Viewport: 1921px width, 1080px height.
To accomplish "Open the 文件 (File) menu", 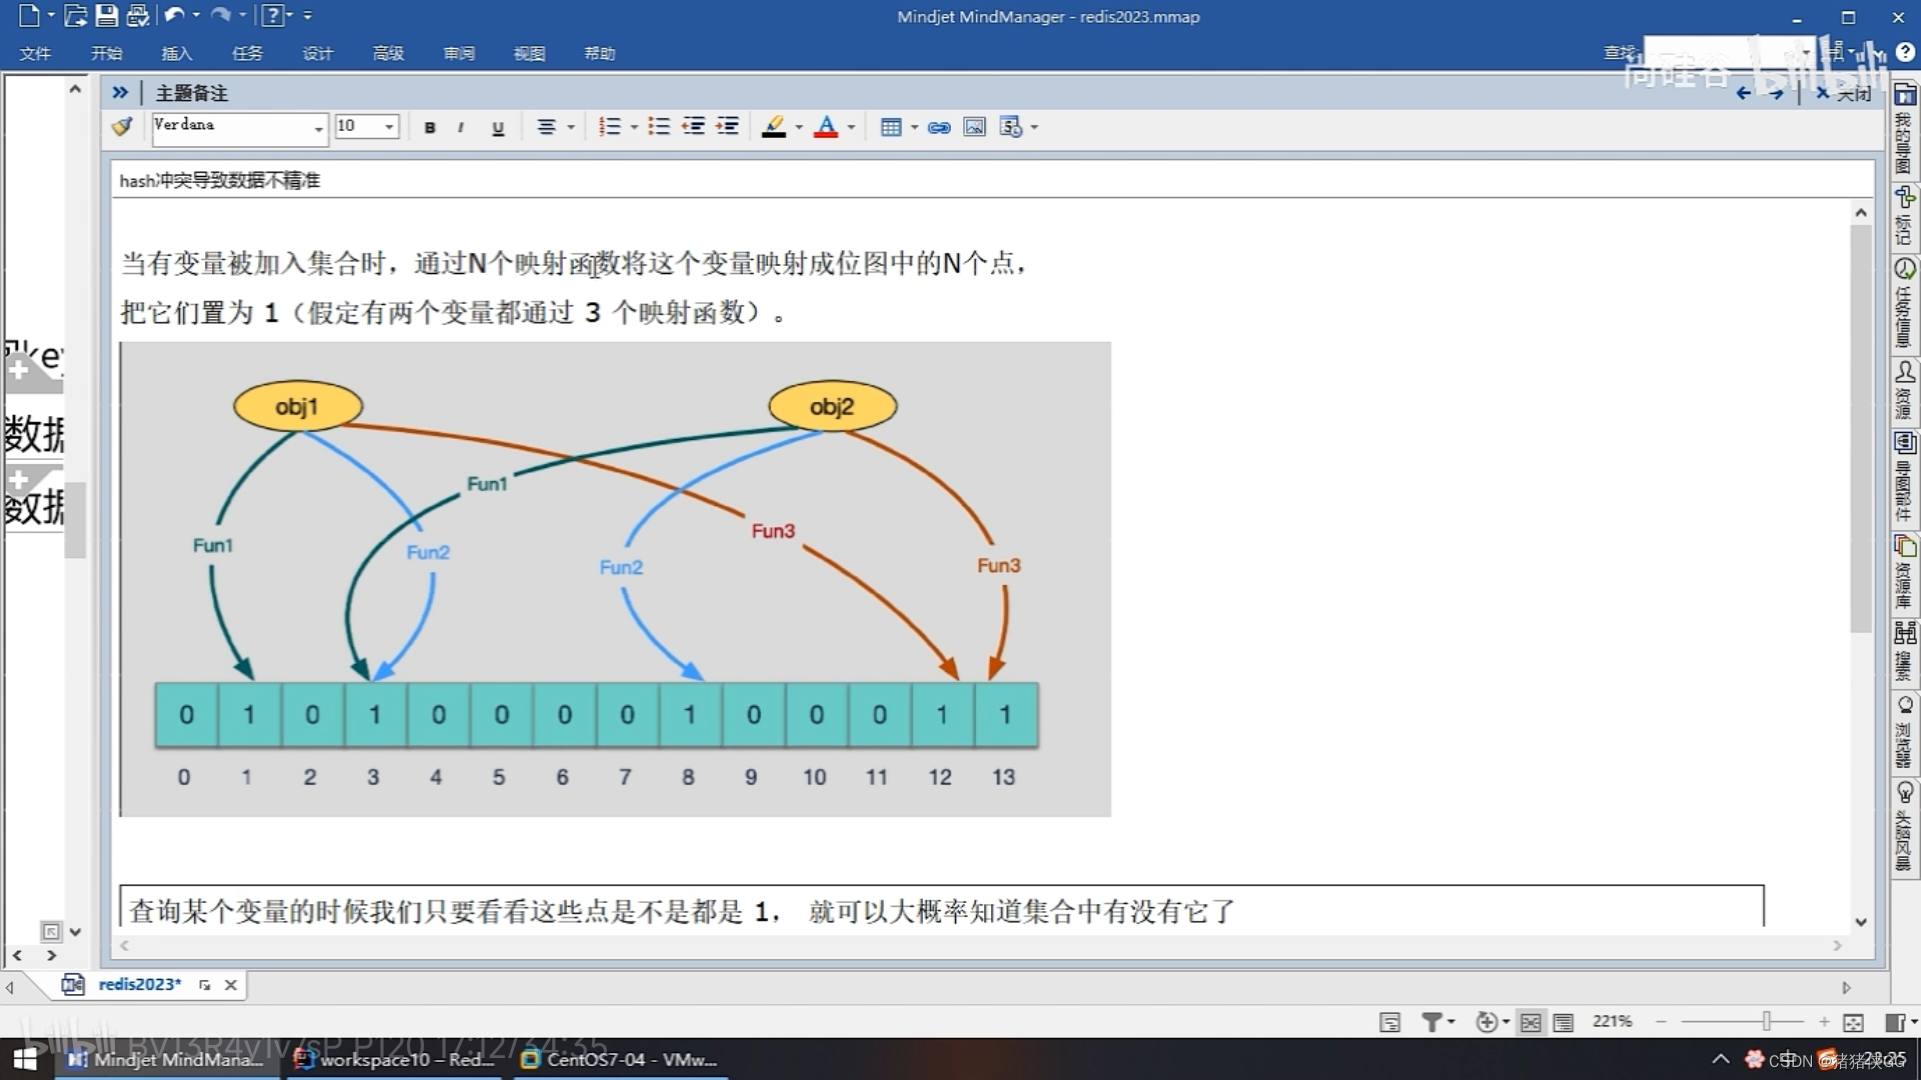I will coord(35,53).
